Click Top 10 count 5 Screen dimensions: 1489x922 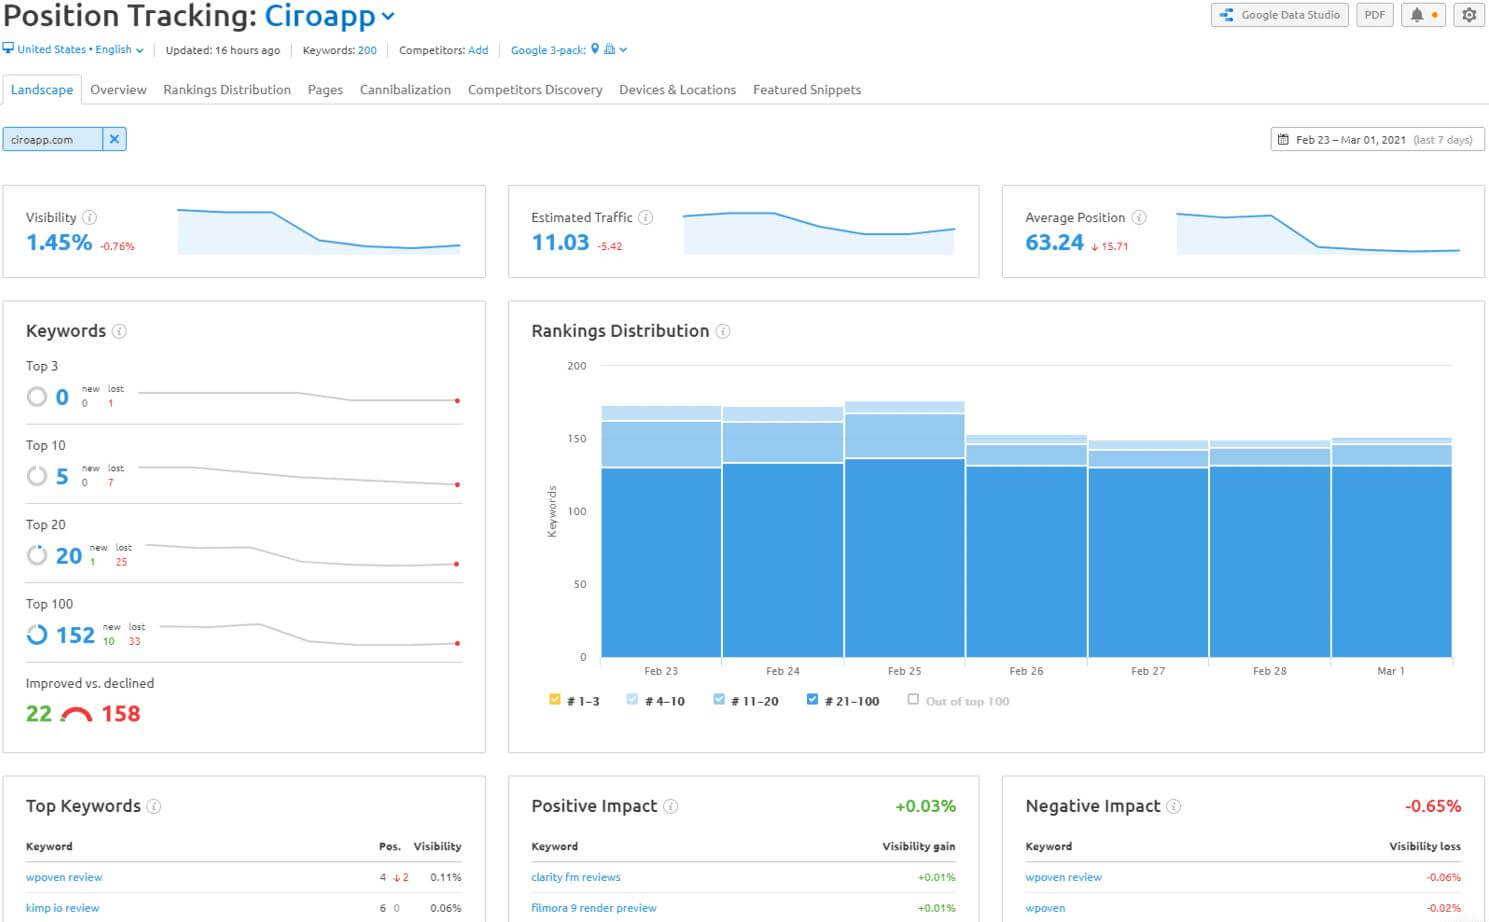62,476
